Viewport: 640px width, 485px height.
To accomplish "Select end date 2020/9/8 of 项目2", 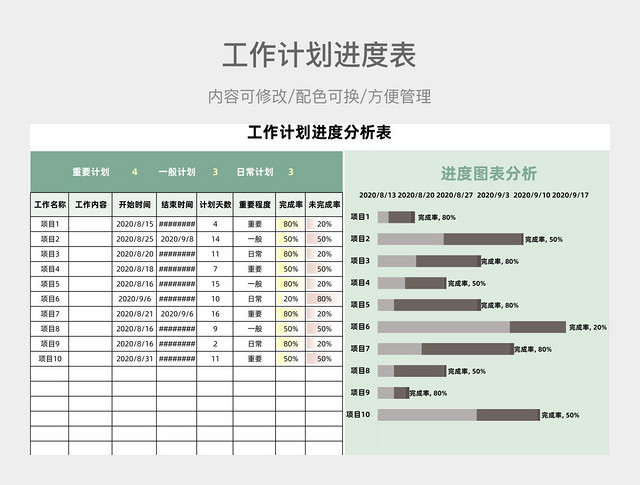I will coord(177,239).
